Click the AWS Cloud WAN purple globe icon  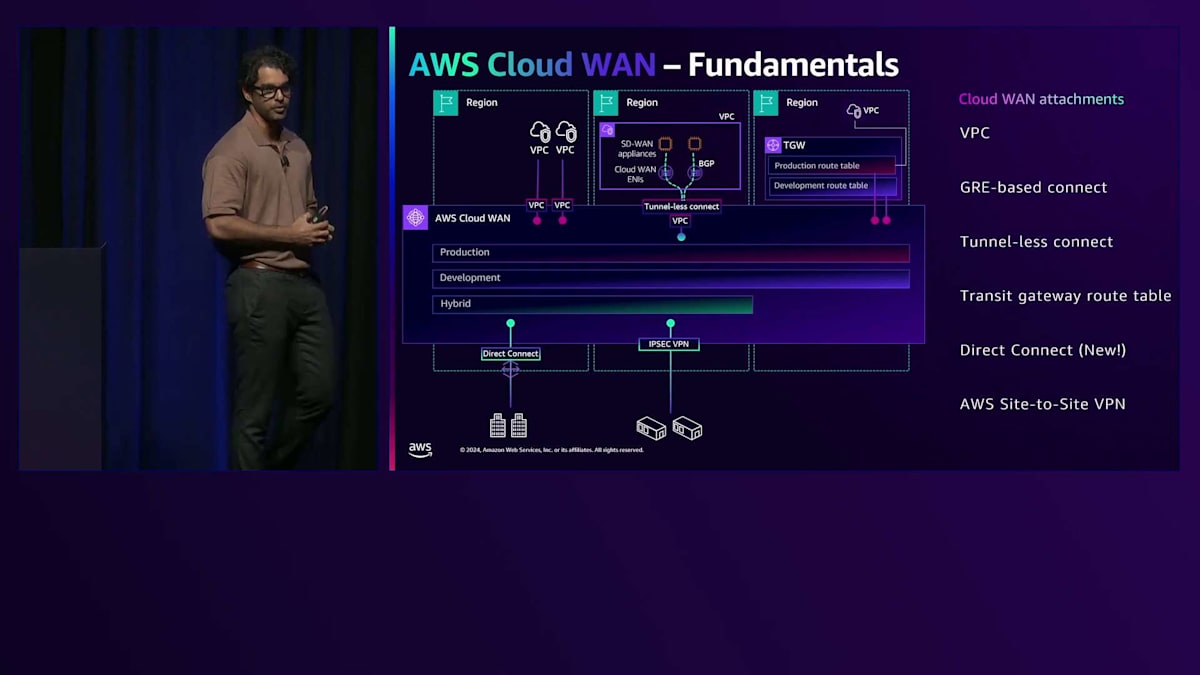(x=415, y=218)
